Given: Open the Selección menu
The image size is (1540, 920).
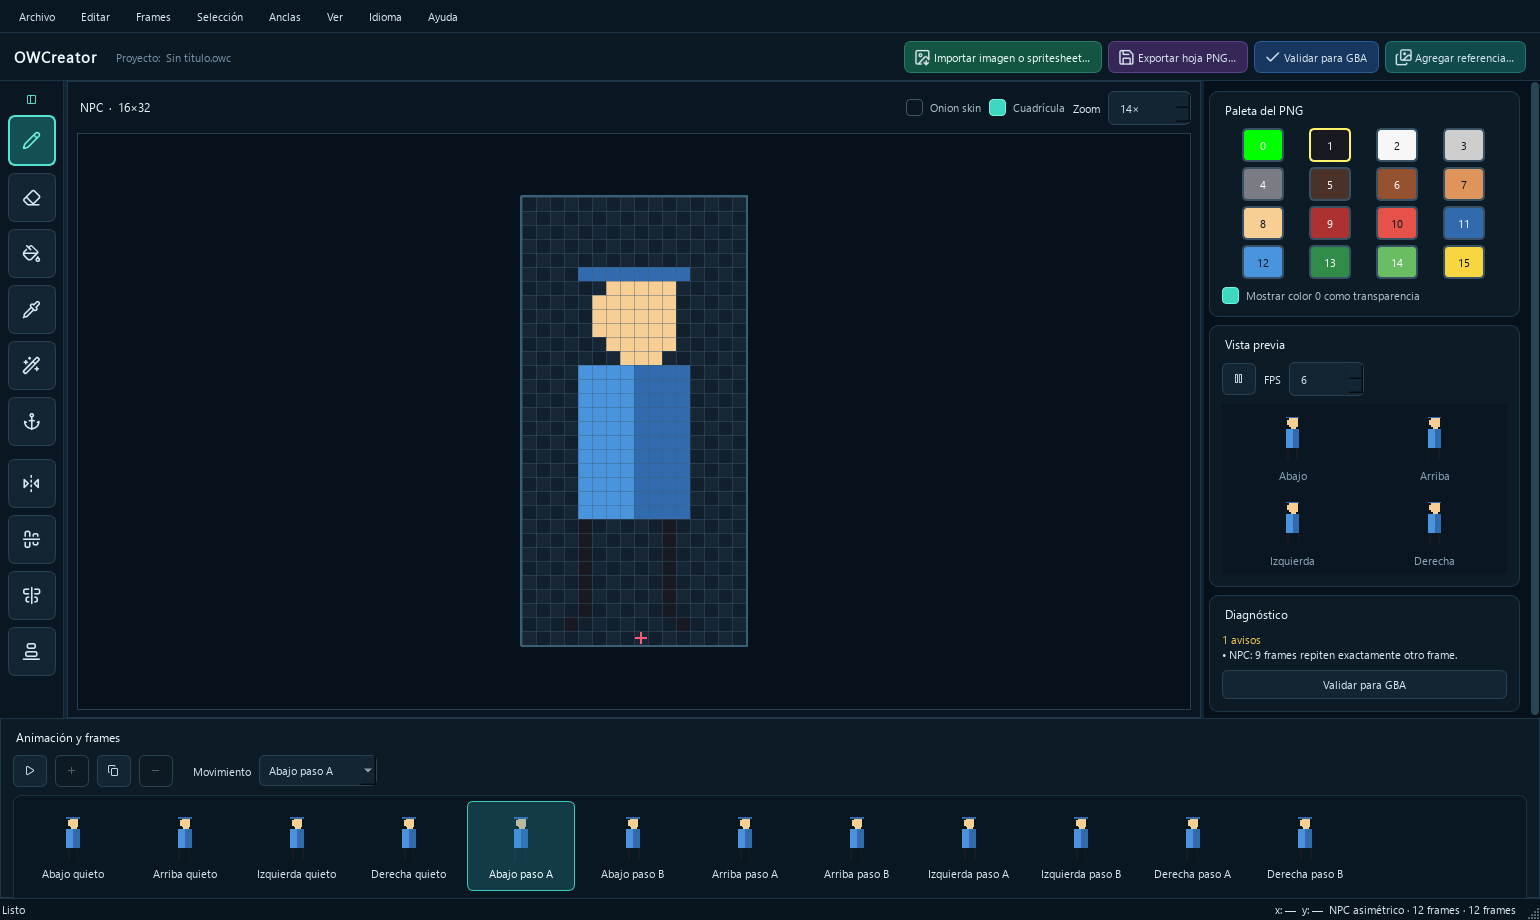Looking at the screenshot, I should point(220,17).
